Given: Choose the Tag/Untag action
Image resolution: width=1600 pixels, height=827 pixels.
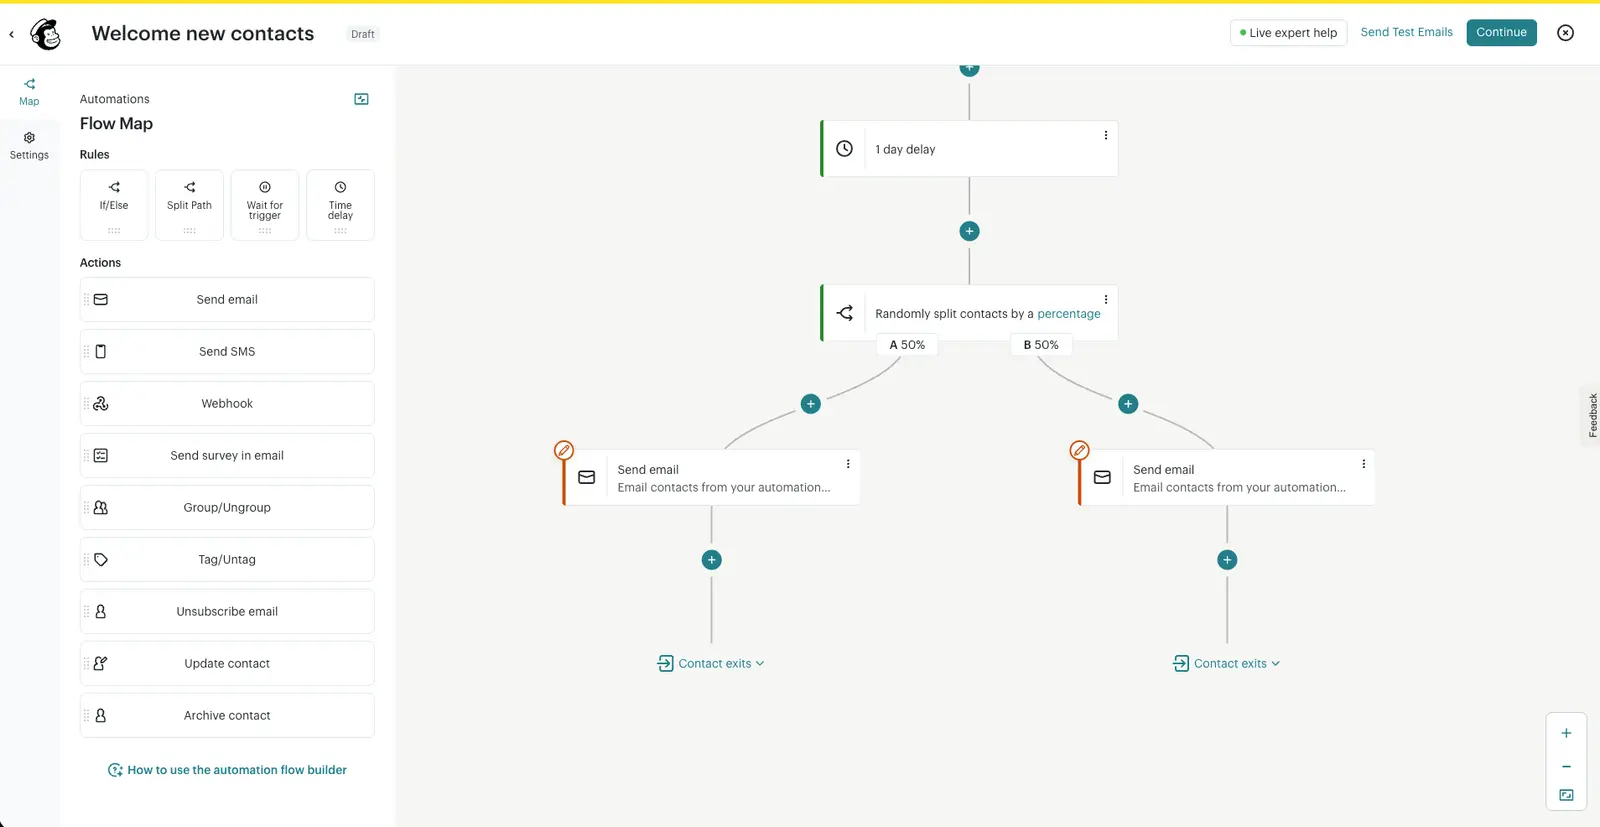Looking at the screenshot, I should pos(227,559).
